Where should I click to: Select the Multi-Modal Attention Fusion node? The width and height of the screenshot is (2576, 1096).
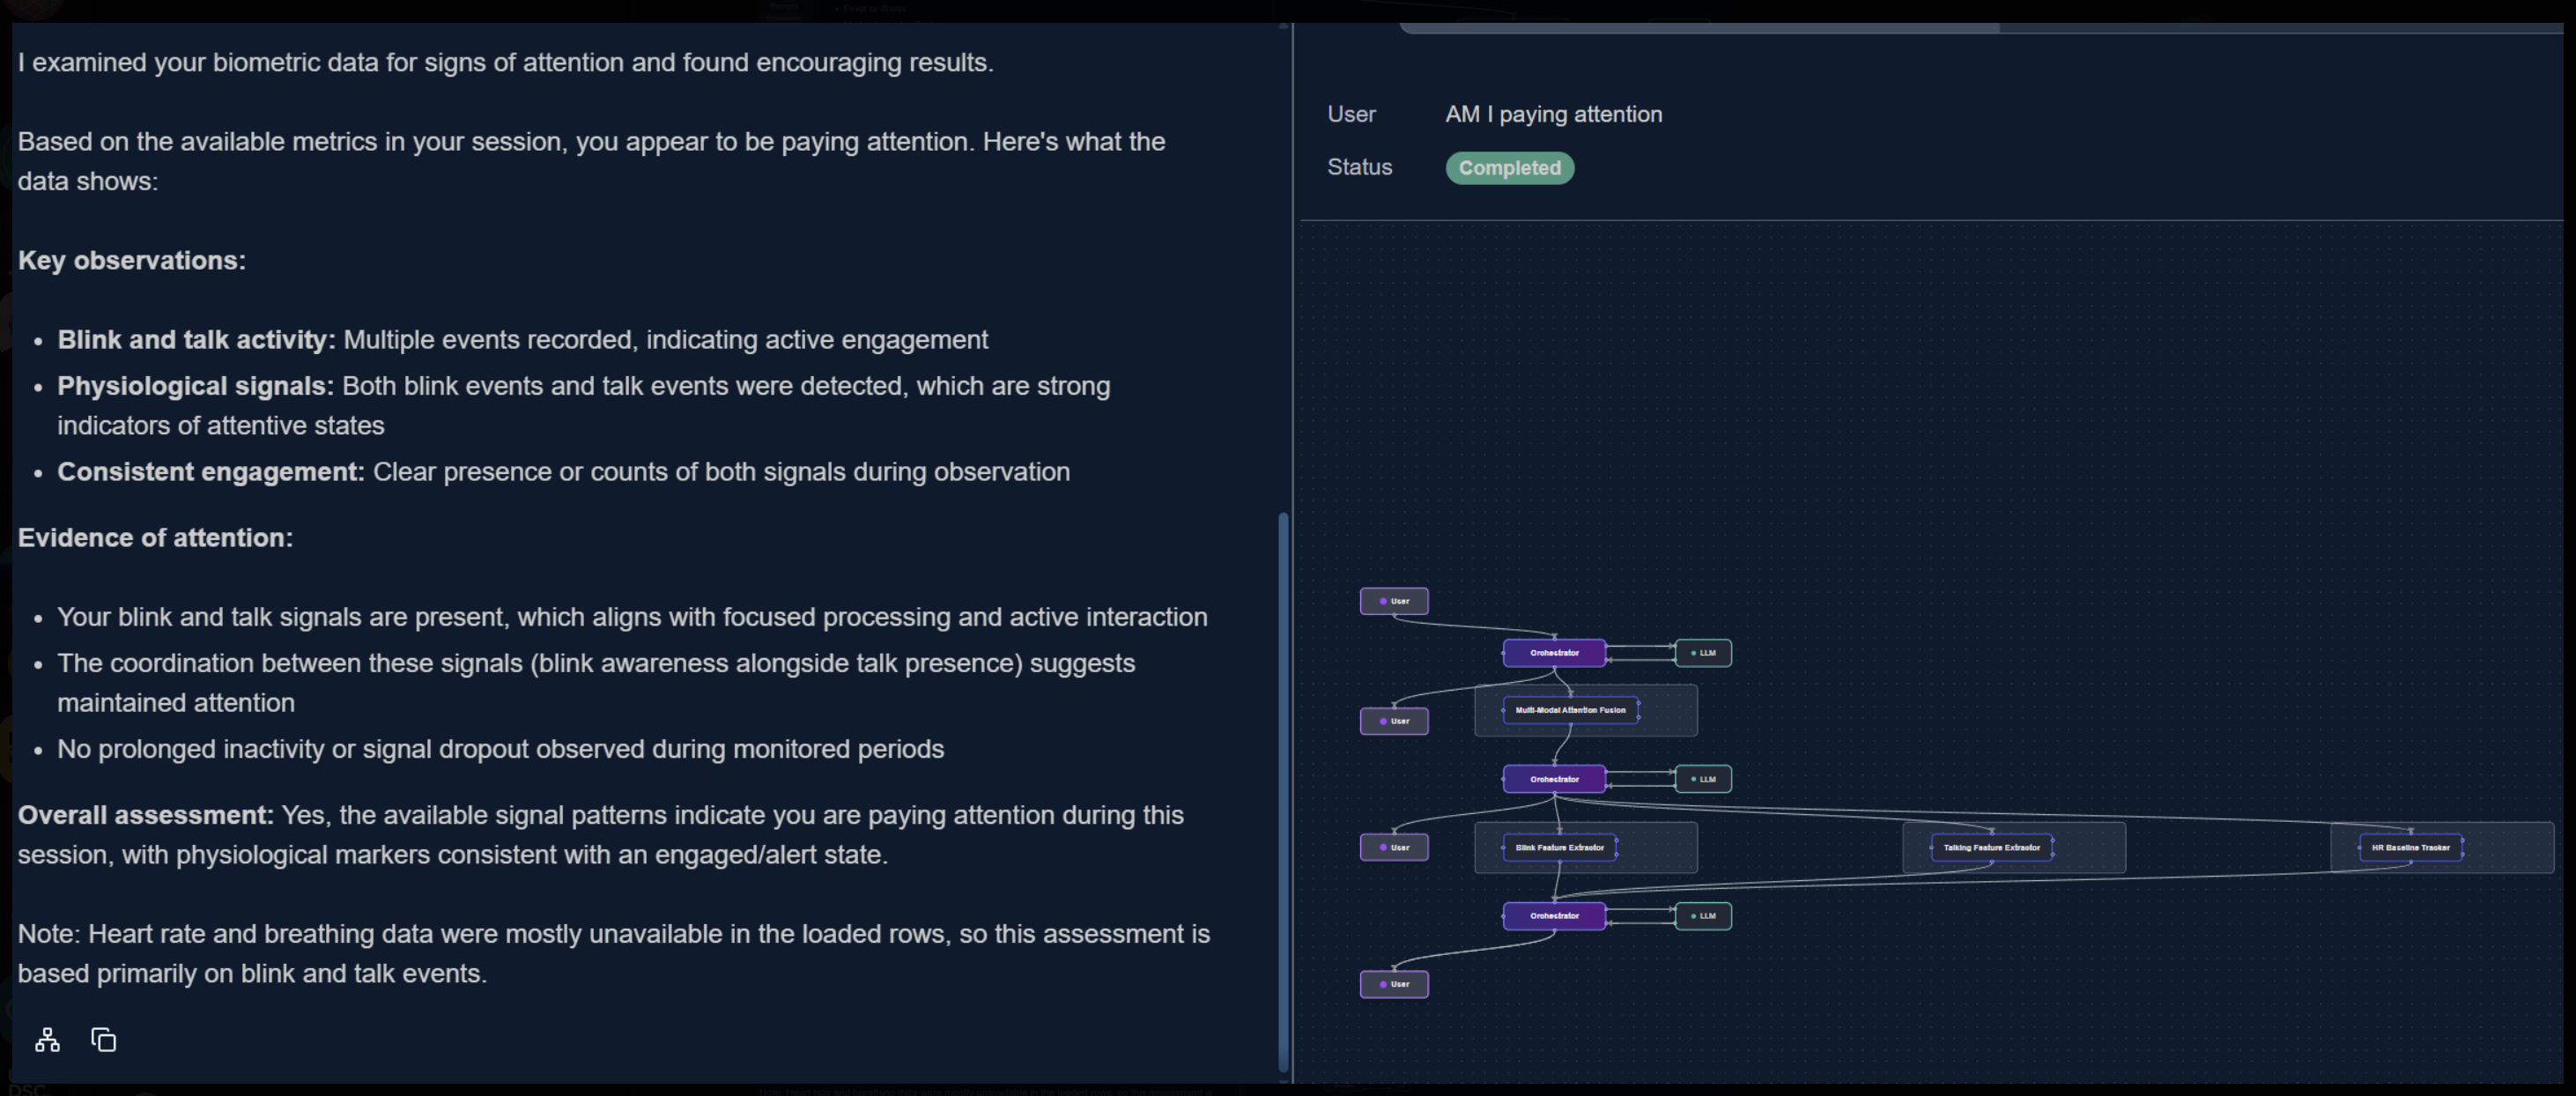click(x=1570, y=710)
